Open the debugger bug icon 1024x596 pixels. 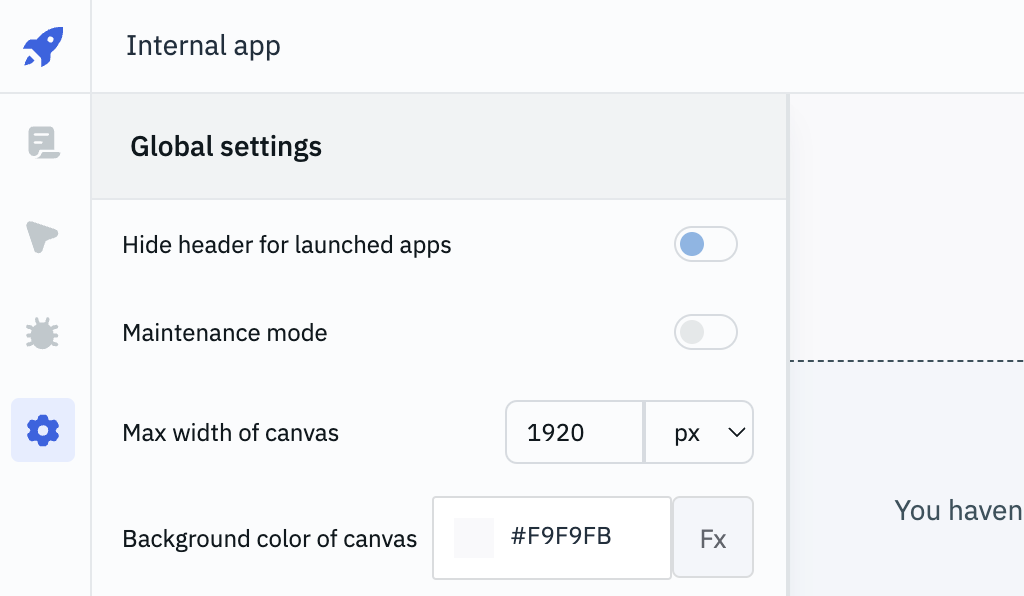43,333
